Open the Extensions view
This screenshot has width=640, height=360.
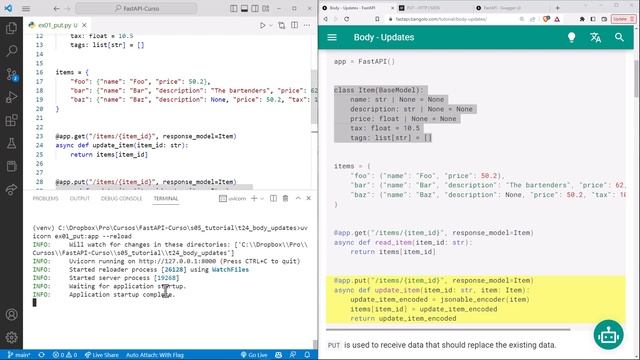pyautogui.click(x=11, y=120)
